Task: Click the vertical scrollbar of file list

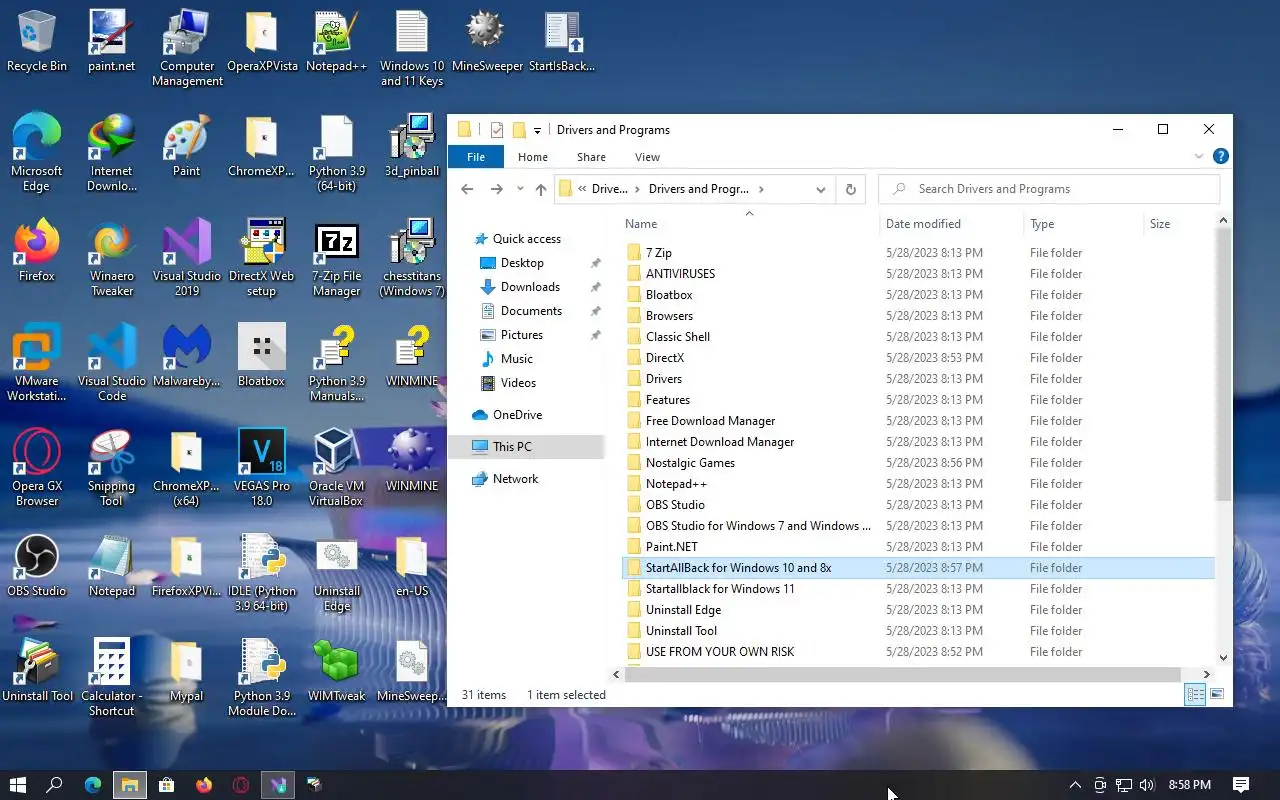Action: [x=1223, y=363]
